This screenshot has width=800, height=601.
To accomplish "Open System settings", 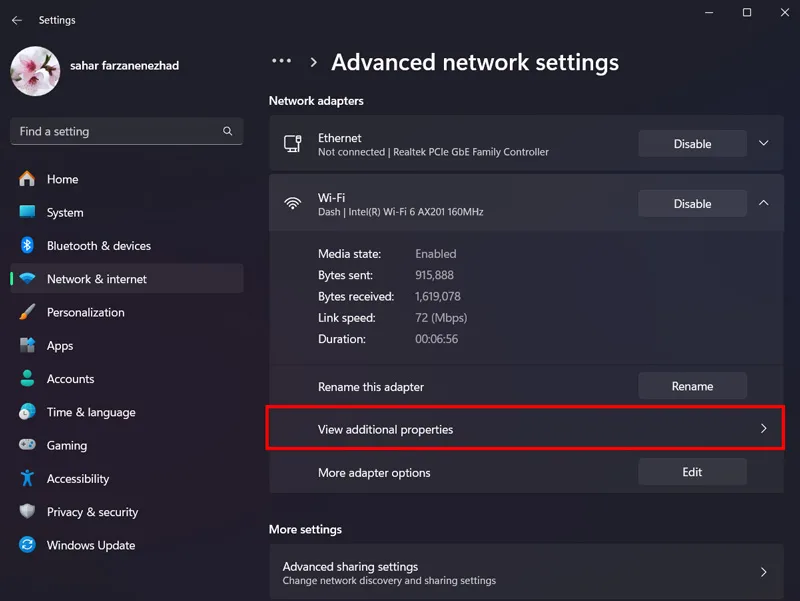I will 127,212.
